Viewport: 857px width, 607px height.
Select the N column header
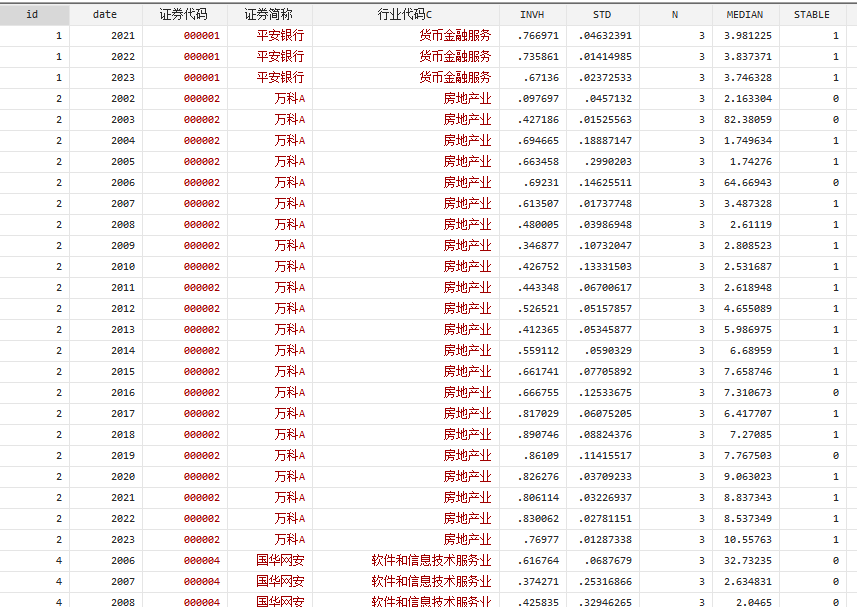coord(674,15)
